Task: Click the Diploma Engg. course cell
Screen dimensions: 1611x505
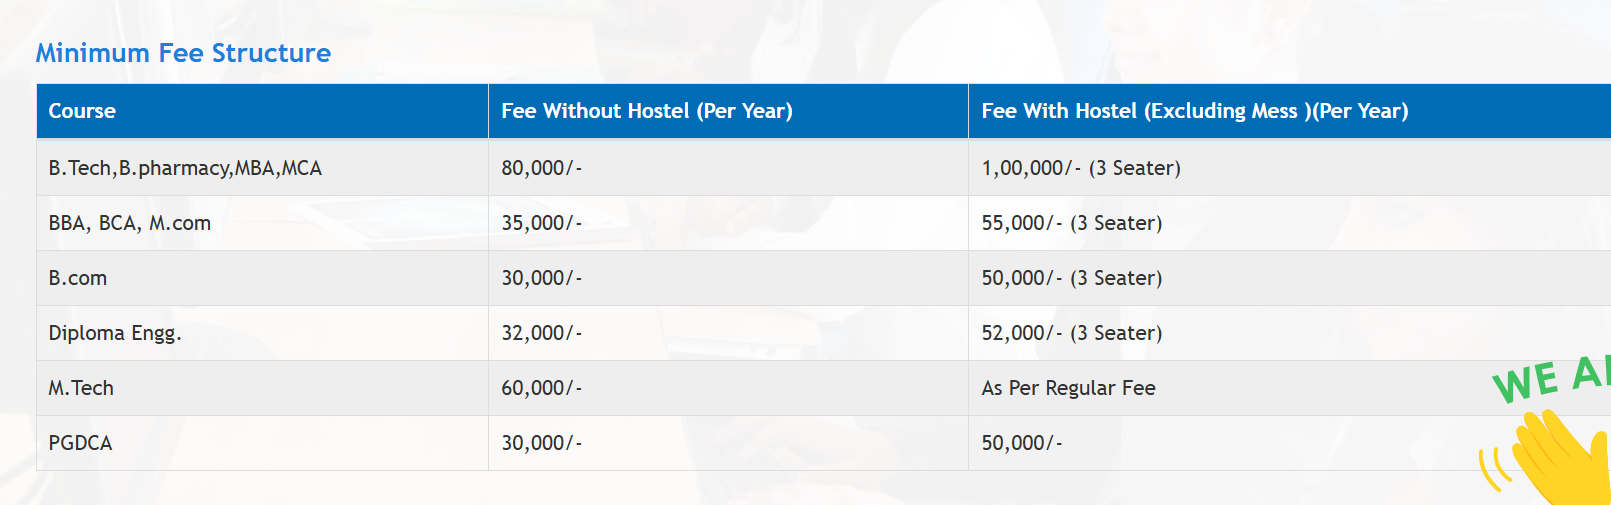Action: click(x=115, y=333)
